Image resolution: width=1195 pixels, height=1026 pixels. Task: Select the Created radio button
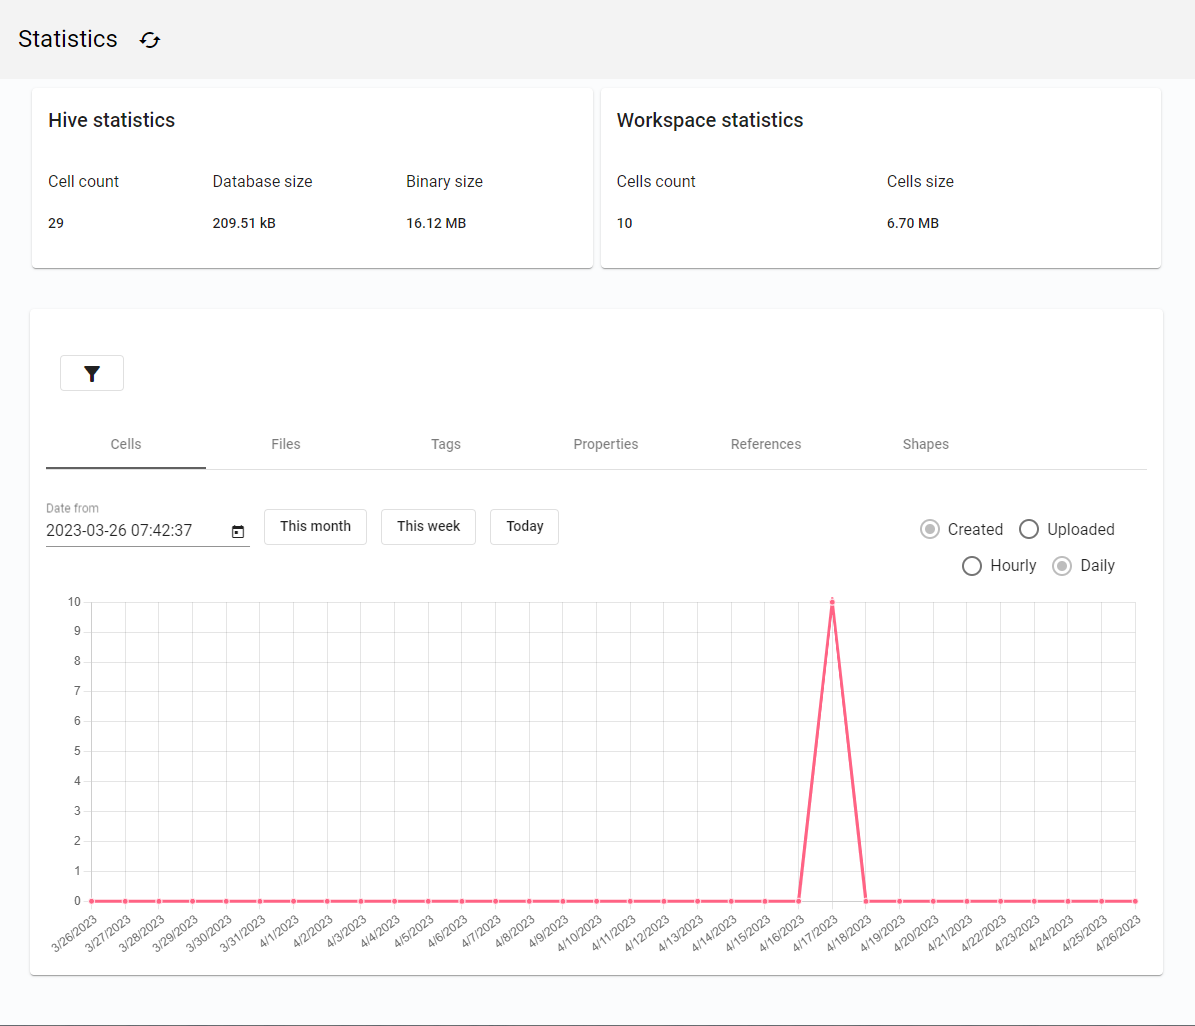[x=930, y=529]
